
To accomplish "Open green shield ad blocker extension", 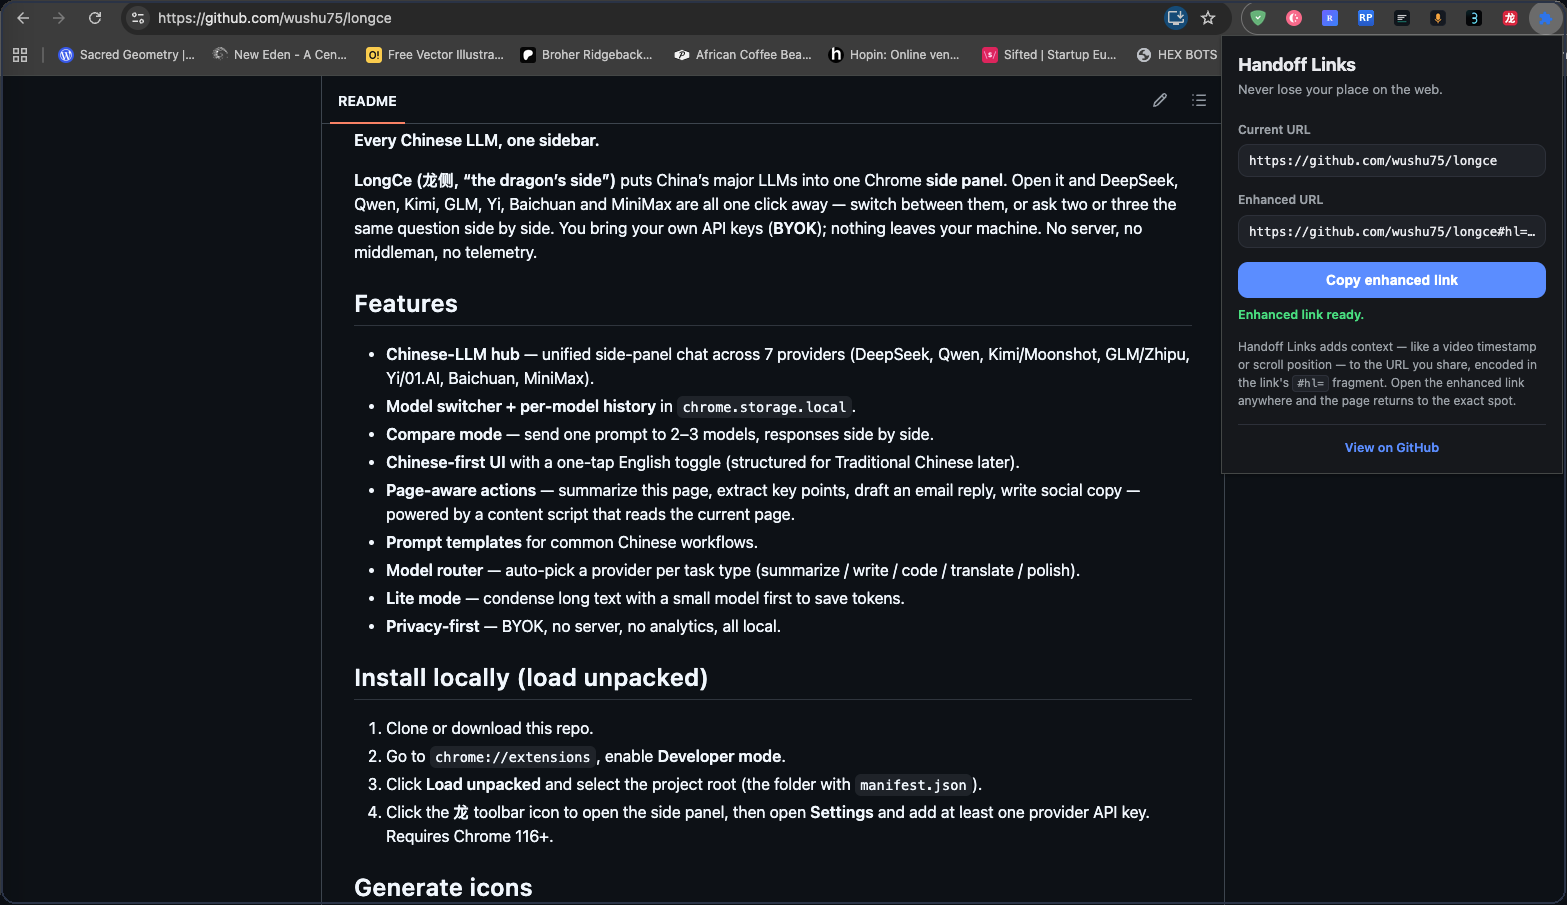I will tap(1258, 18).
